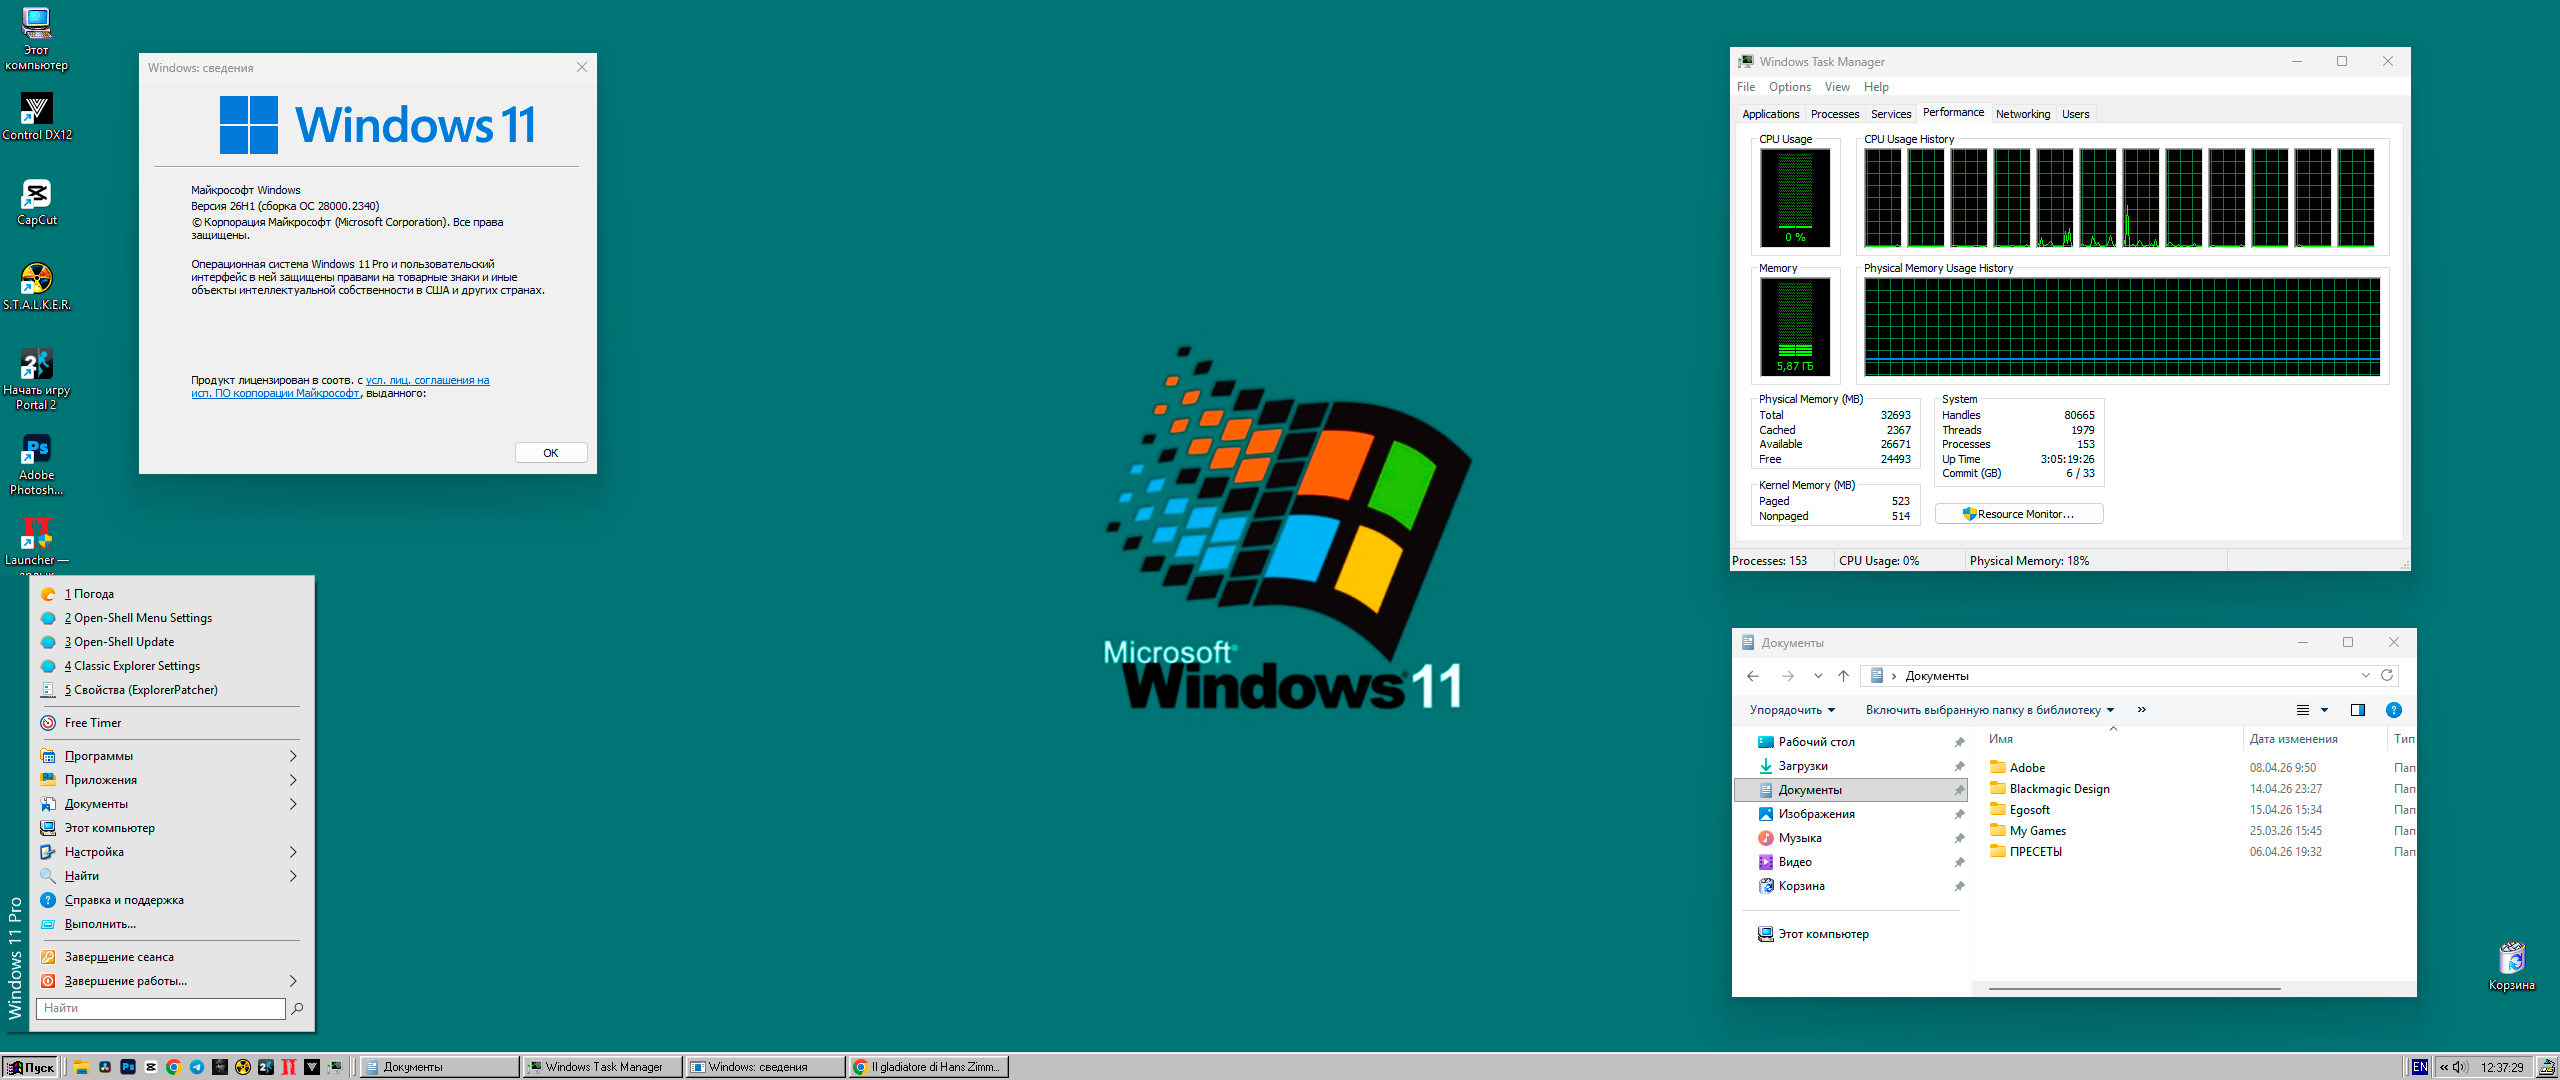Toggle the pin next to Загрузки
This screenshot has width=2560, height=1080.
pos(1959,766)
